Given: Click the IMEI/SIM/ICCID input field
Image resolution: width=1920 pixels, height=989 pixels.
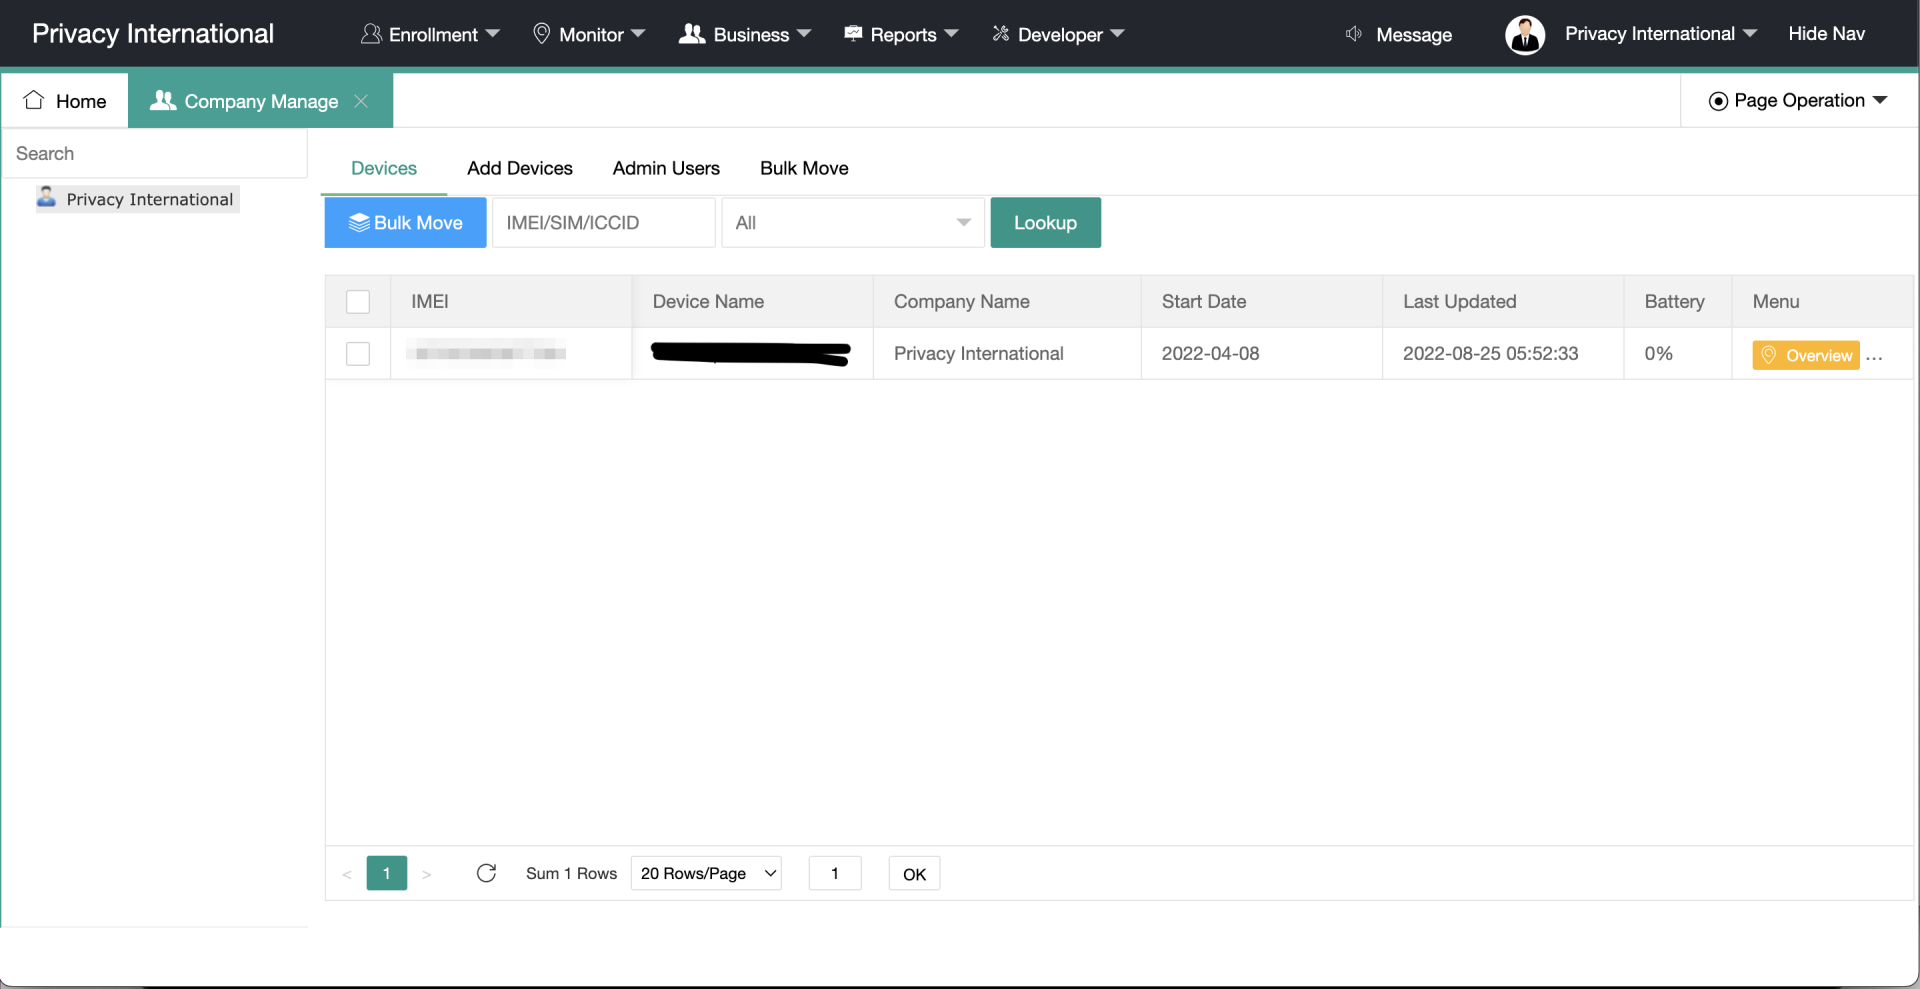Looking at the screenshot, I should [x=603, y=223].
